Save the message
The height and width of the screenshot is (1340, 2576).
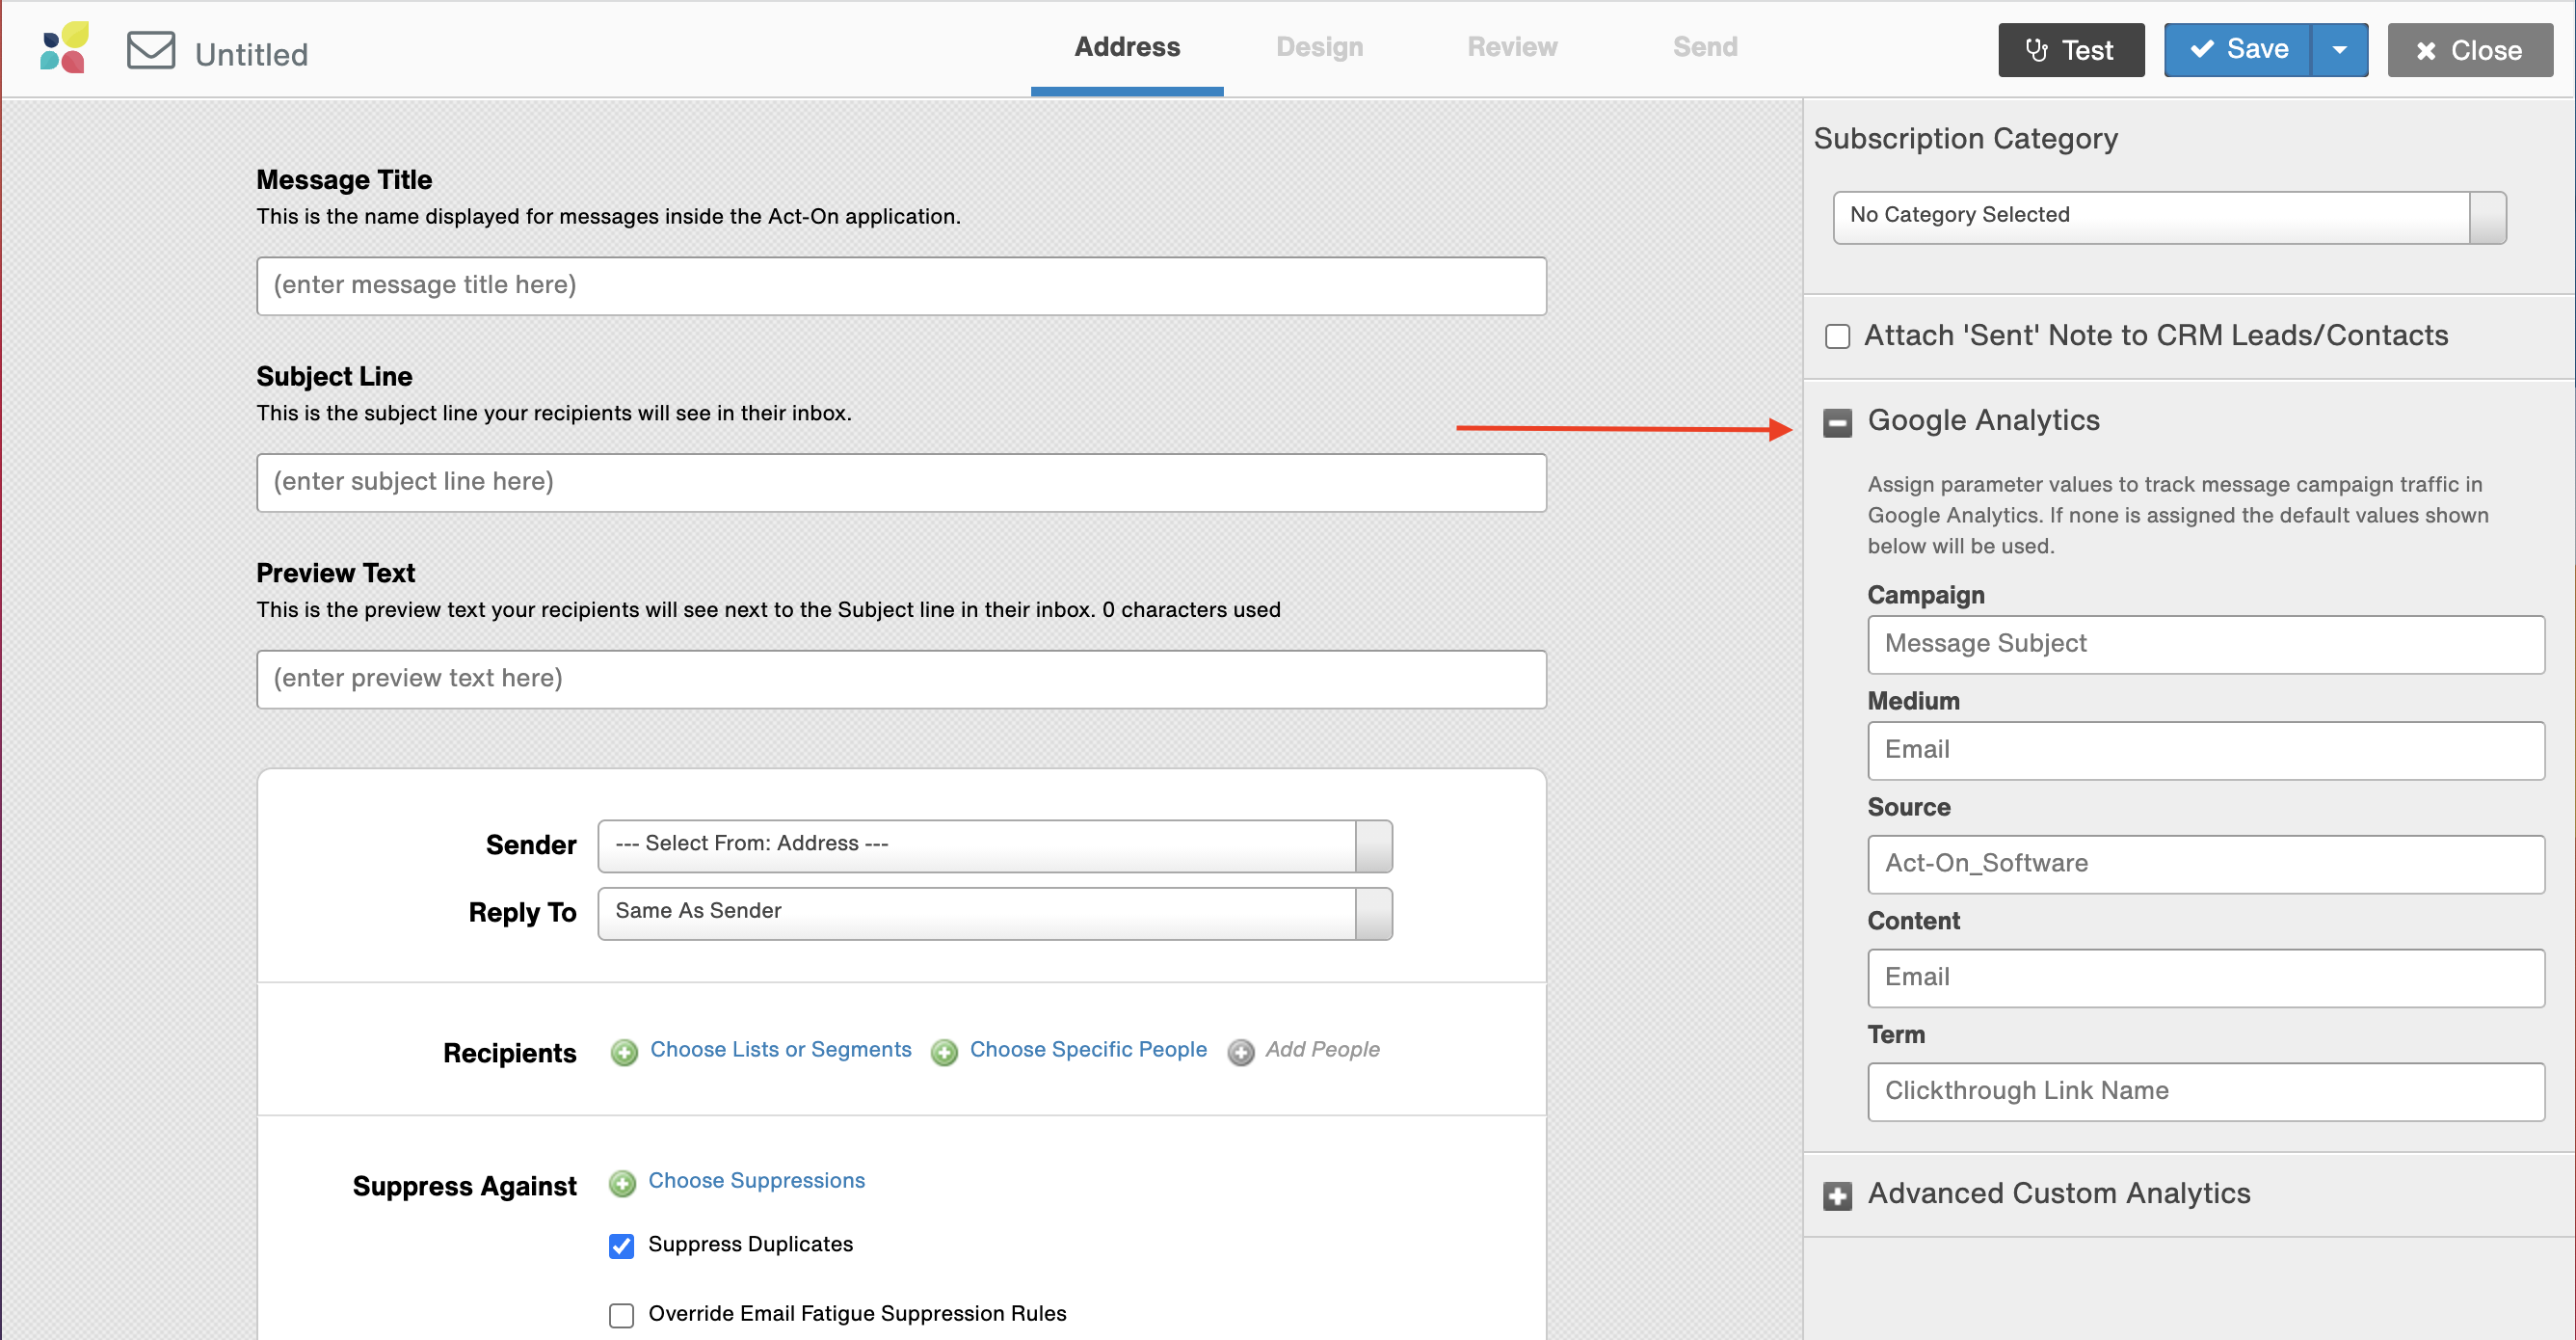pyautogui.click(x=2237, y=50)
